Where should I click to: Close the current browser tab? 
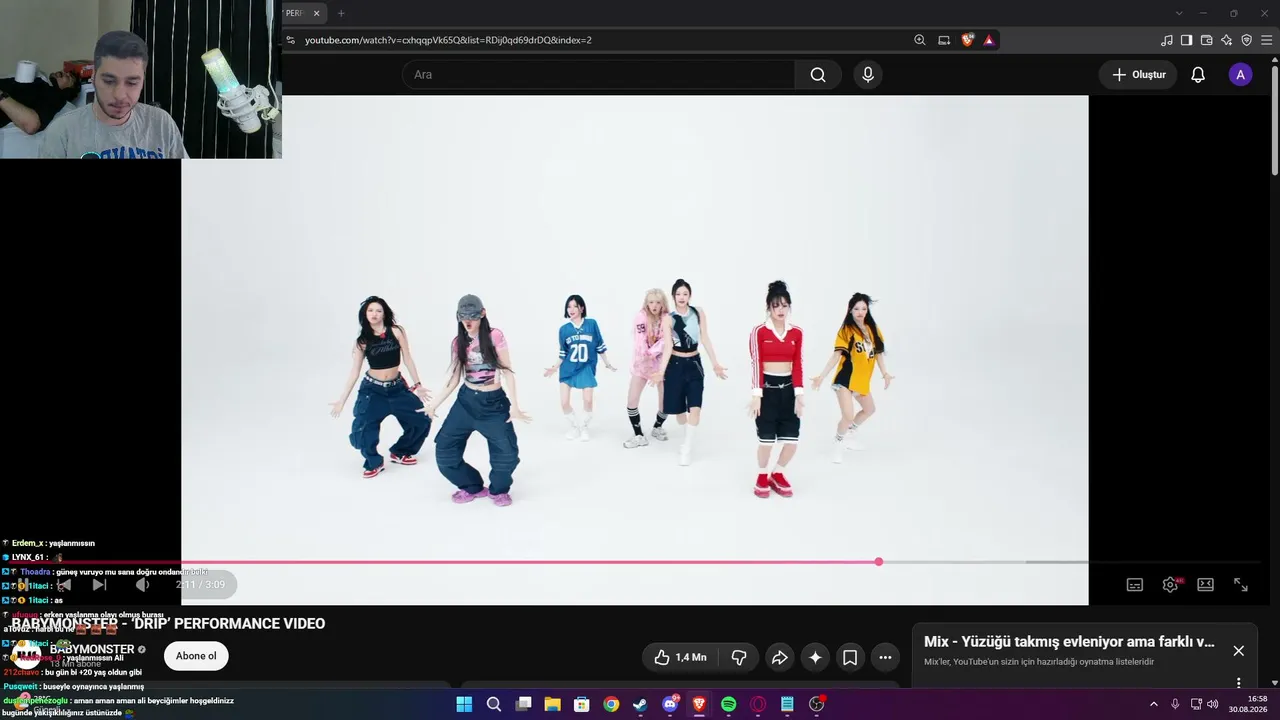[x=317, y=13]
